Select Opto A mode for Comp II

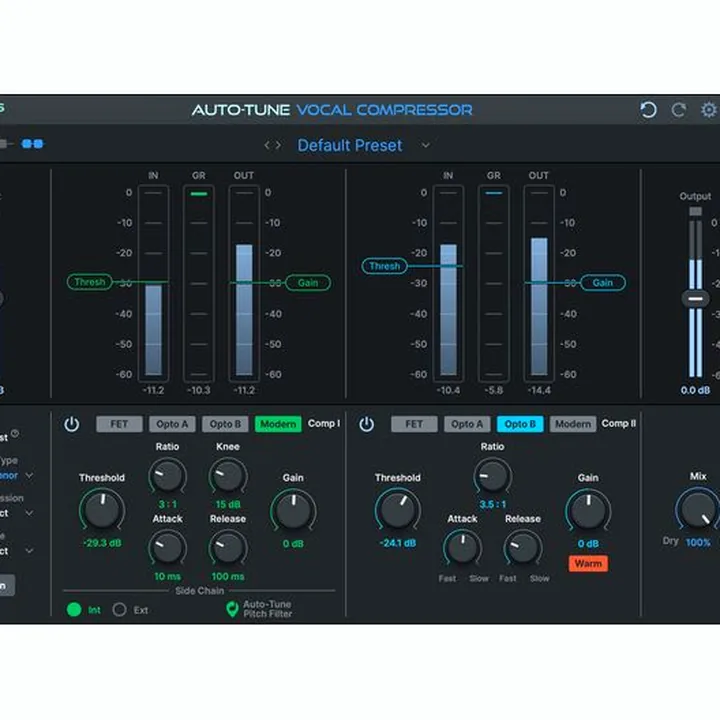(467, 424)
